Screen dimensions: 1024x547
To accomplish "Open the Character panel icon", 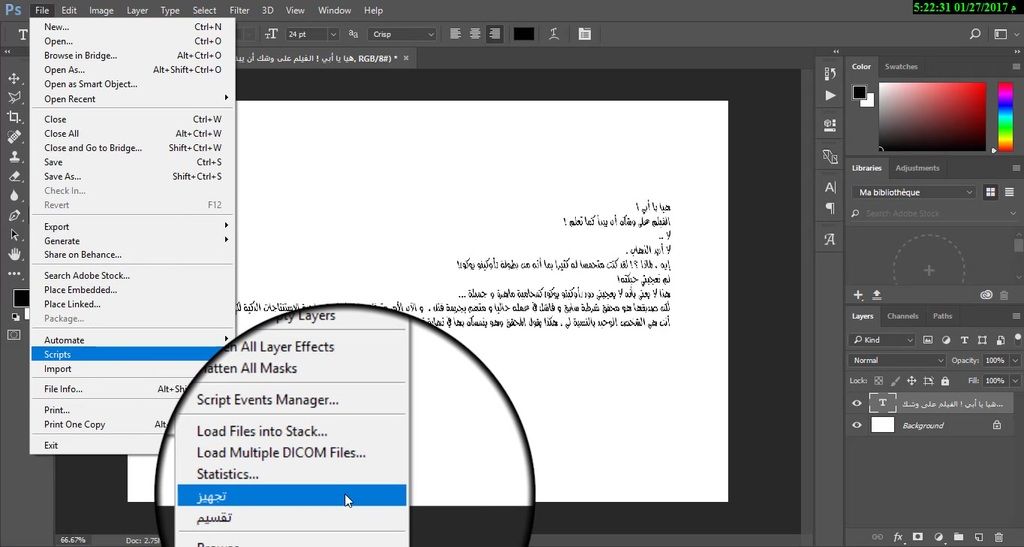I will tap(830, 187).
